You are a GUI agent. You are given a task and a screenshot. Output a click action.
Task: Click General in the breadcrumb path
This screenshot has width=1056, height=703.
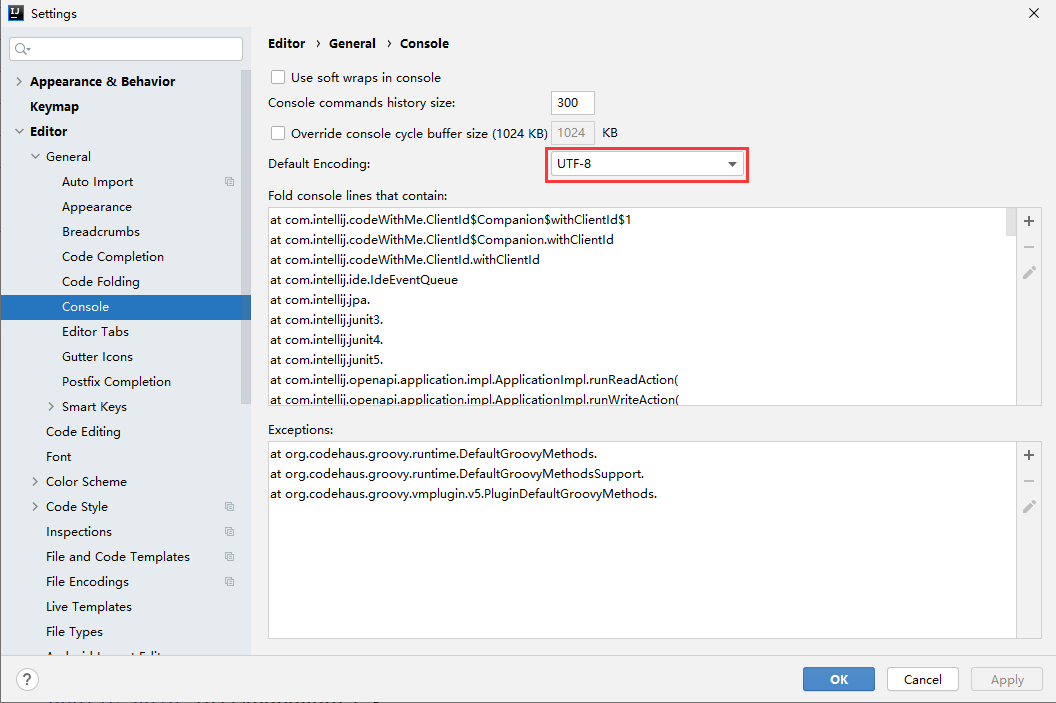pyautogui.click(x=352, y=43)
